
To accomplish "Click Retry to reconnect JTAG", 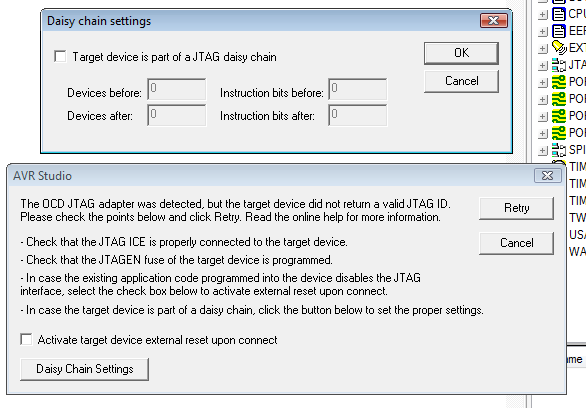I will coord(516,208).
